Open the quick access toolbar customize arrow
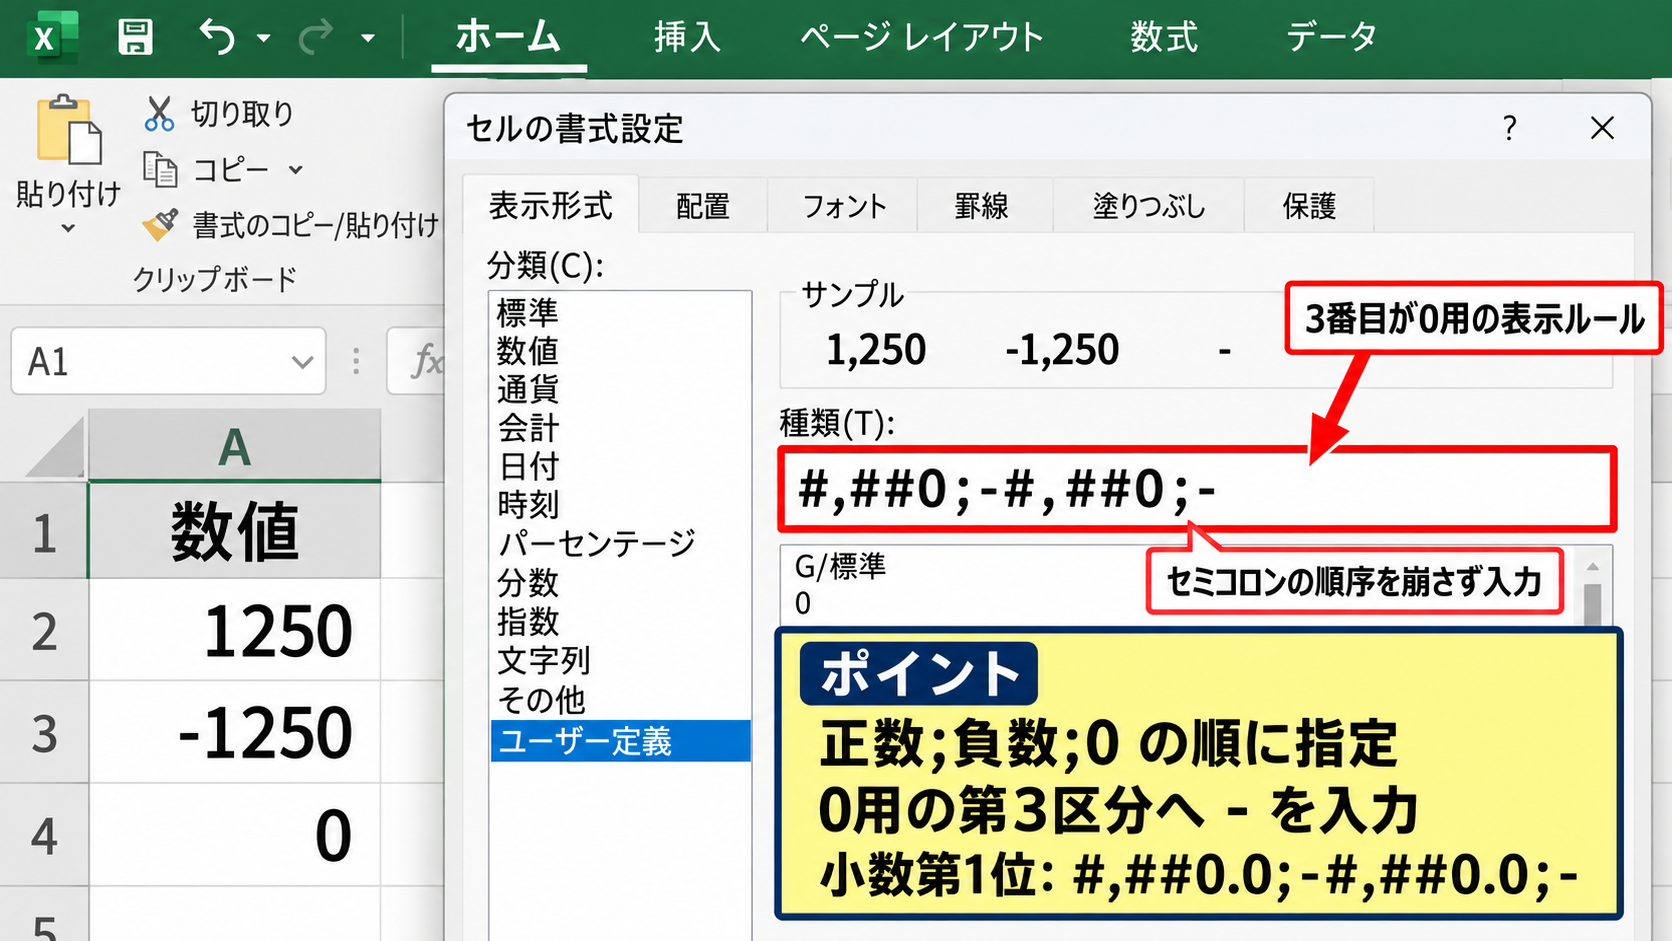The height and width of the screenshot is (941, 1672). click(368, 38)
